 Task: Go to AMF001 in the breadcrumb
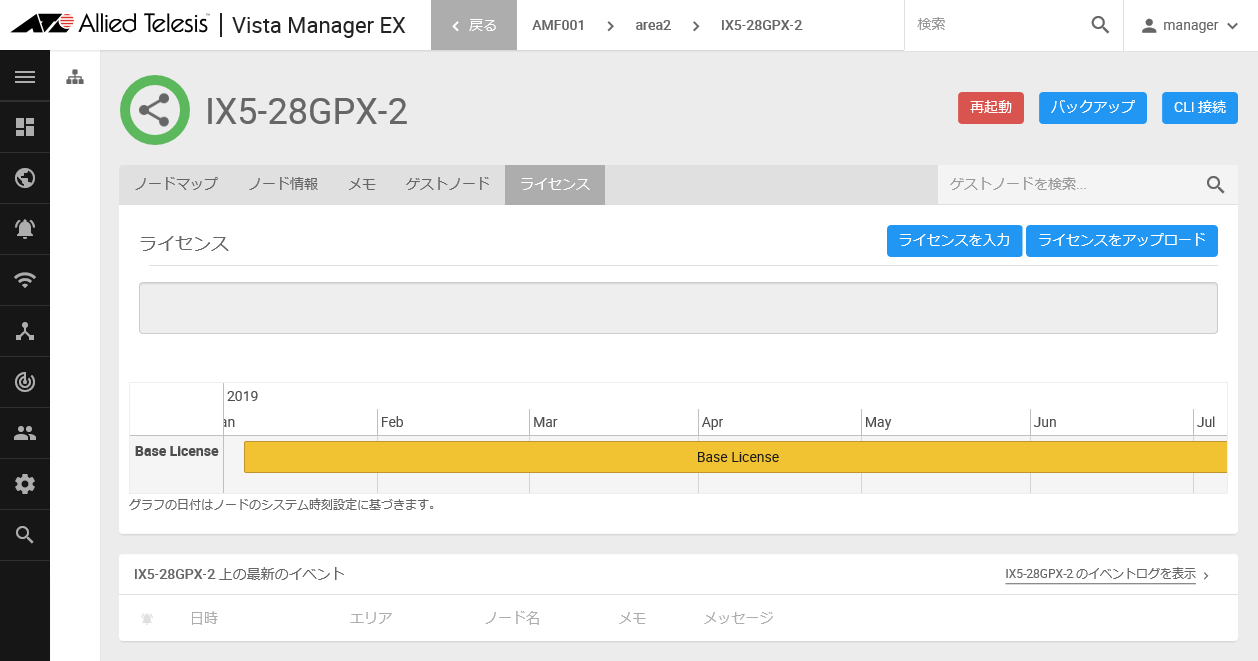pos(559,25)
